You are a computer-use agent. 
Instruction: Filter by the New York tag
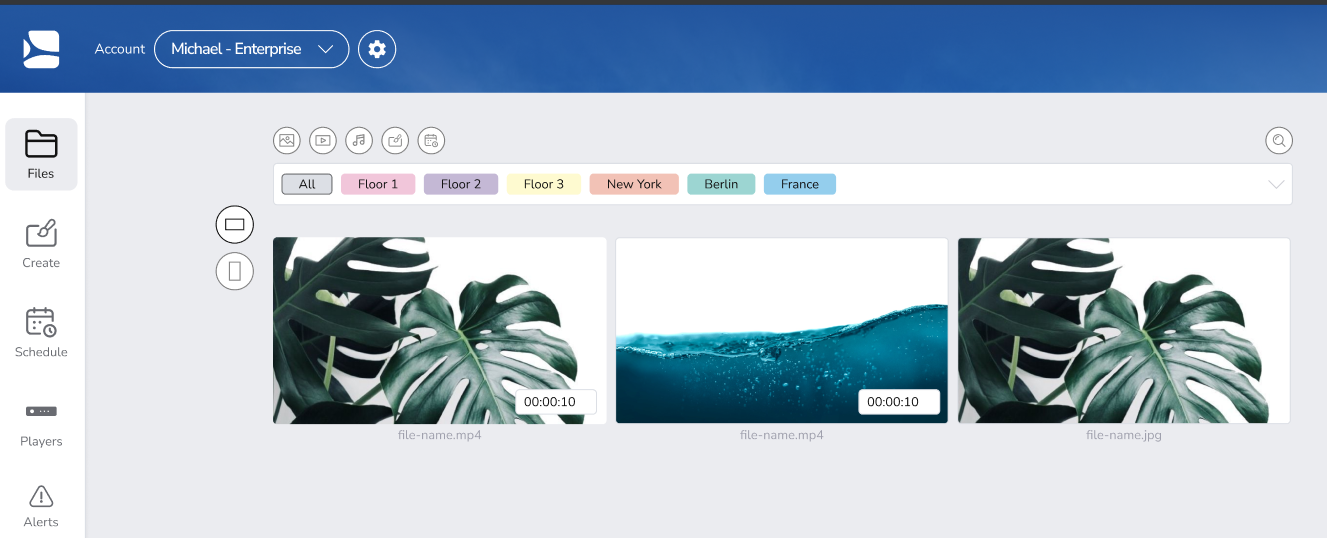(x=634, y=184)
